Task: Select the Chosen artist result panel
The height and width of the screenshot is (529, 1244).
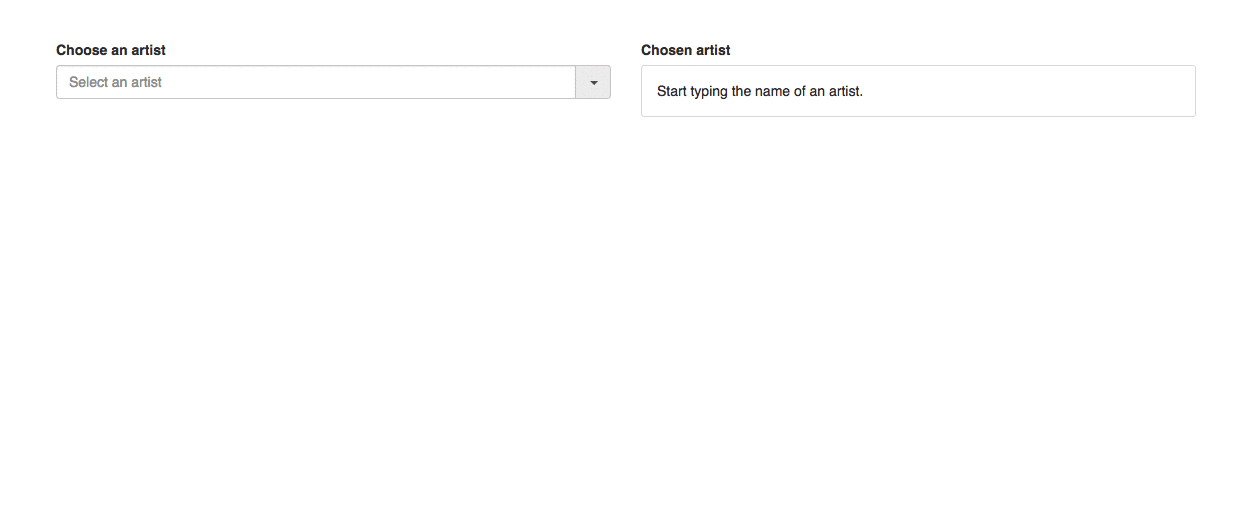Action: click(x=918, y=91)
